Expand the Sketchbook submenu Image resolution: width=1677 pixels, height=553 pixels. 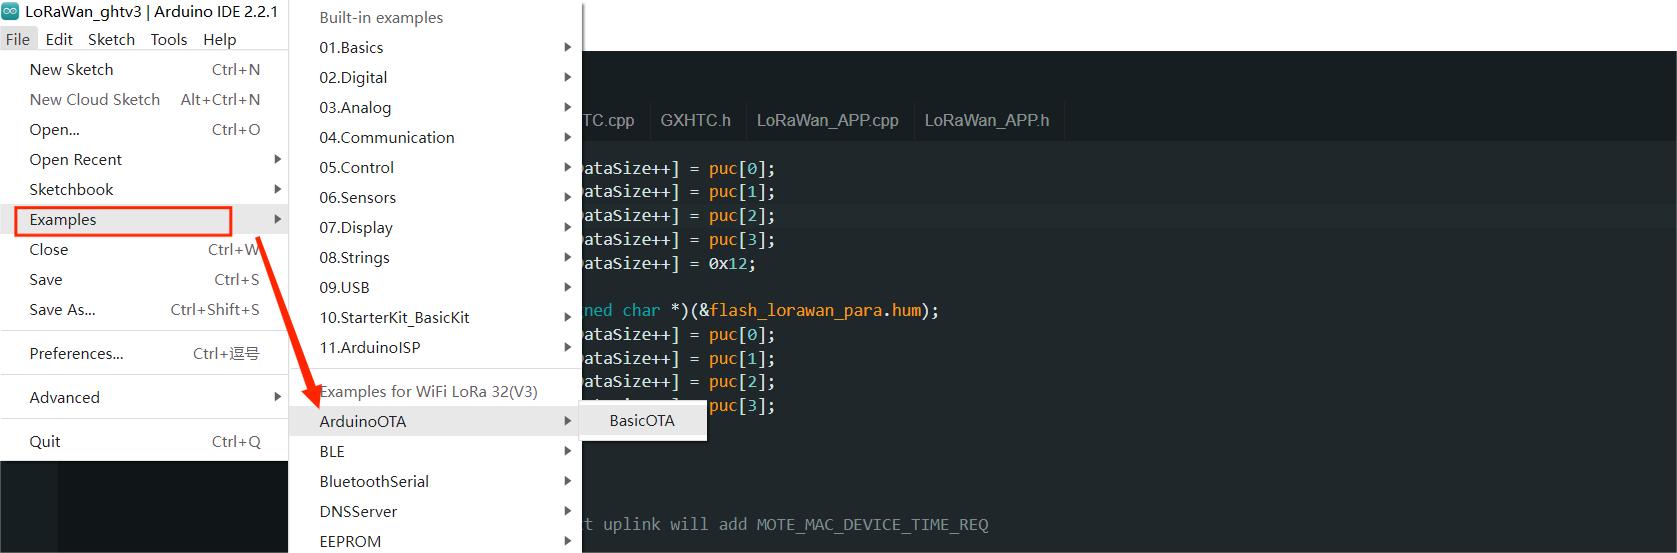click(71, 189)
